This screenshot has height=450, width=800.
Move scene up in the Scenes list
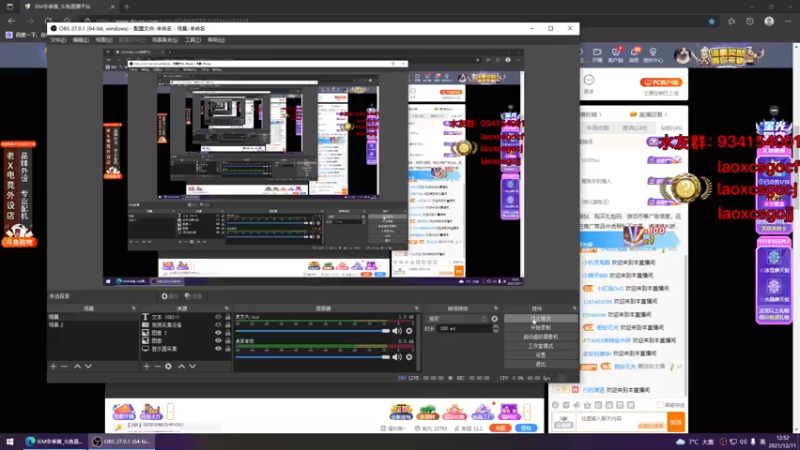click(77, 366)
